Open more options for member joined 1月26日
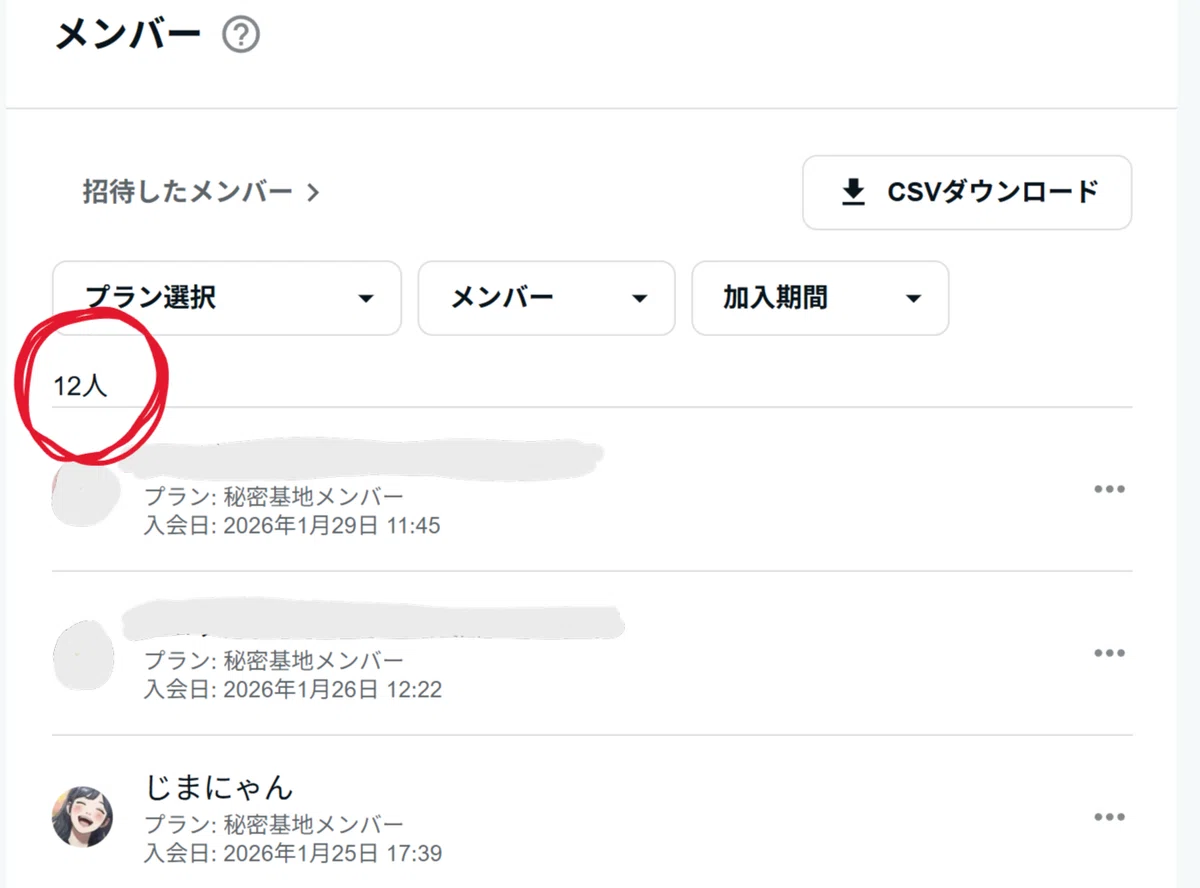1200x888 pixels. (x=1109, y=653)
